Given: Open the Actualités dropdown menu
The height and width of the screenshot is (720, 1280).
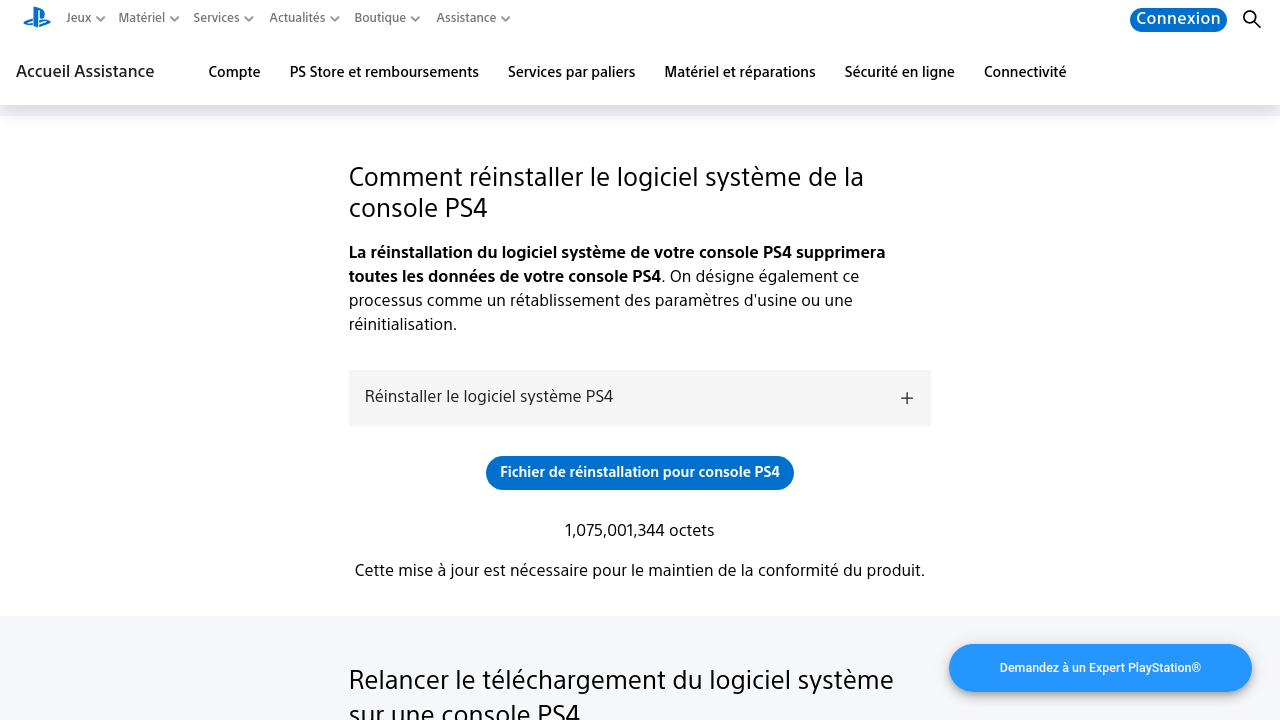Looking at the screenshot, I should pos(303,18).
